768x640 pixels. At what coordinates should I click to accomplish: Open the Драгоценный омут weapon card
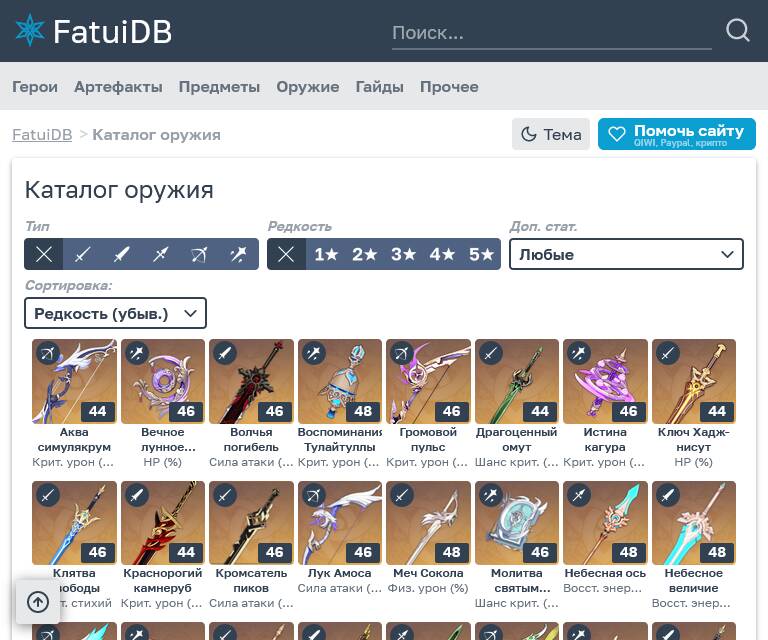pyautogui.click(x=517, y=403)
